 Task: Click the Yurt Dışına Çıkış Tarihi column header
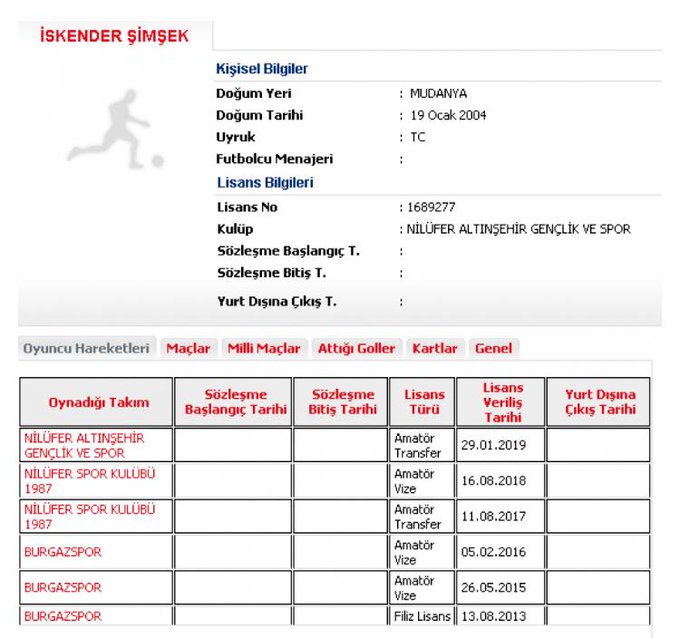coord(599,402)
